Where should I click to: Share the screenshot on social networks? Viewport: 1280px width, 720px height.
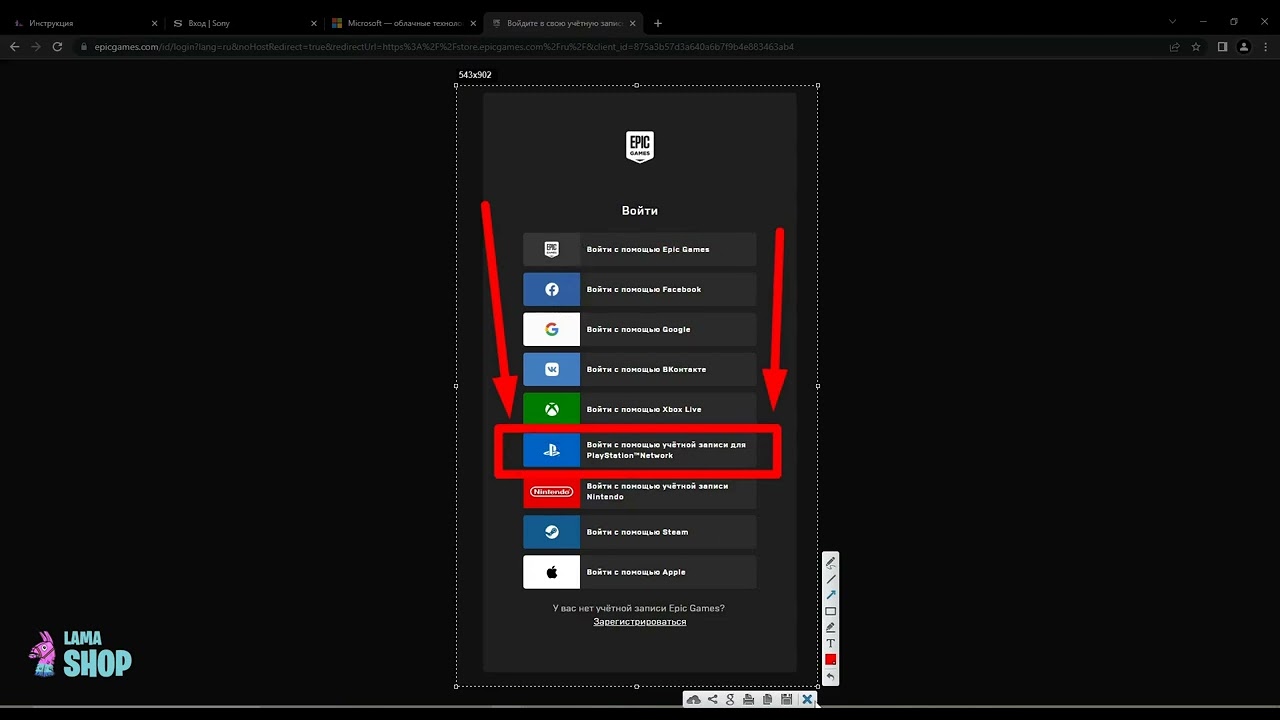712,699
